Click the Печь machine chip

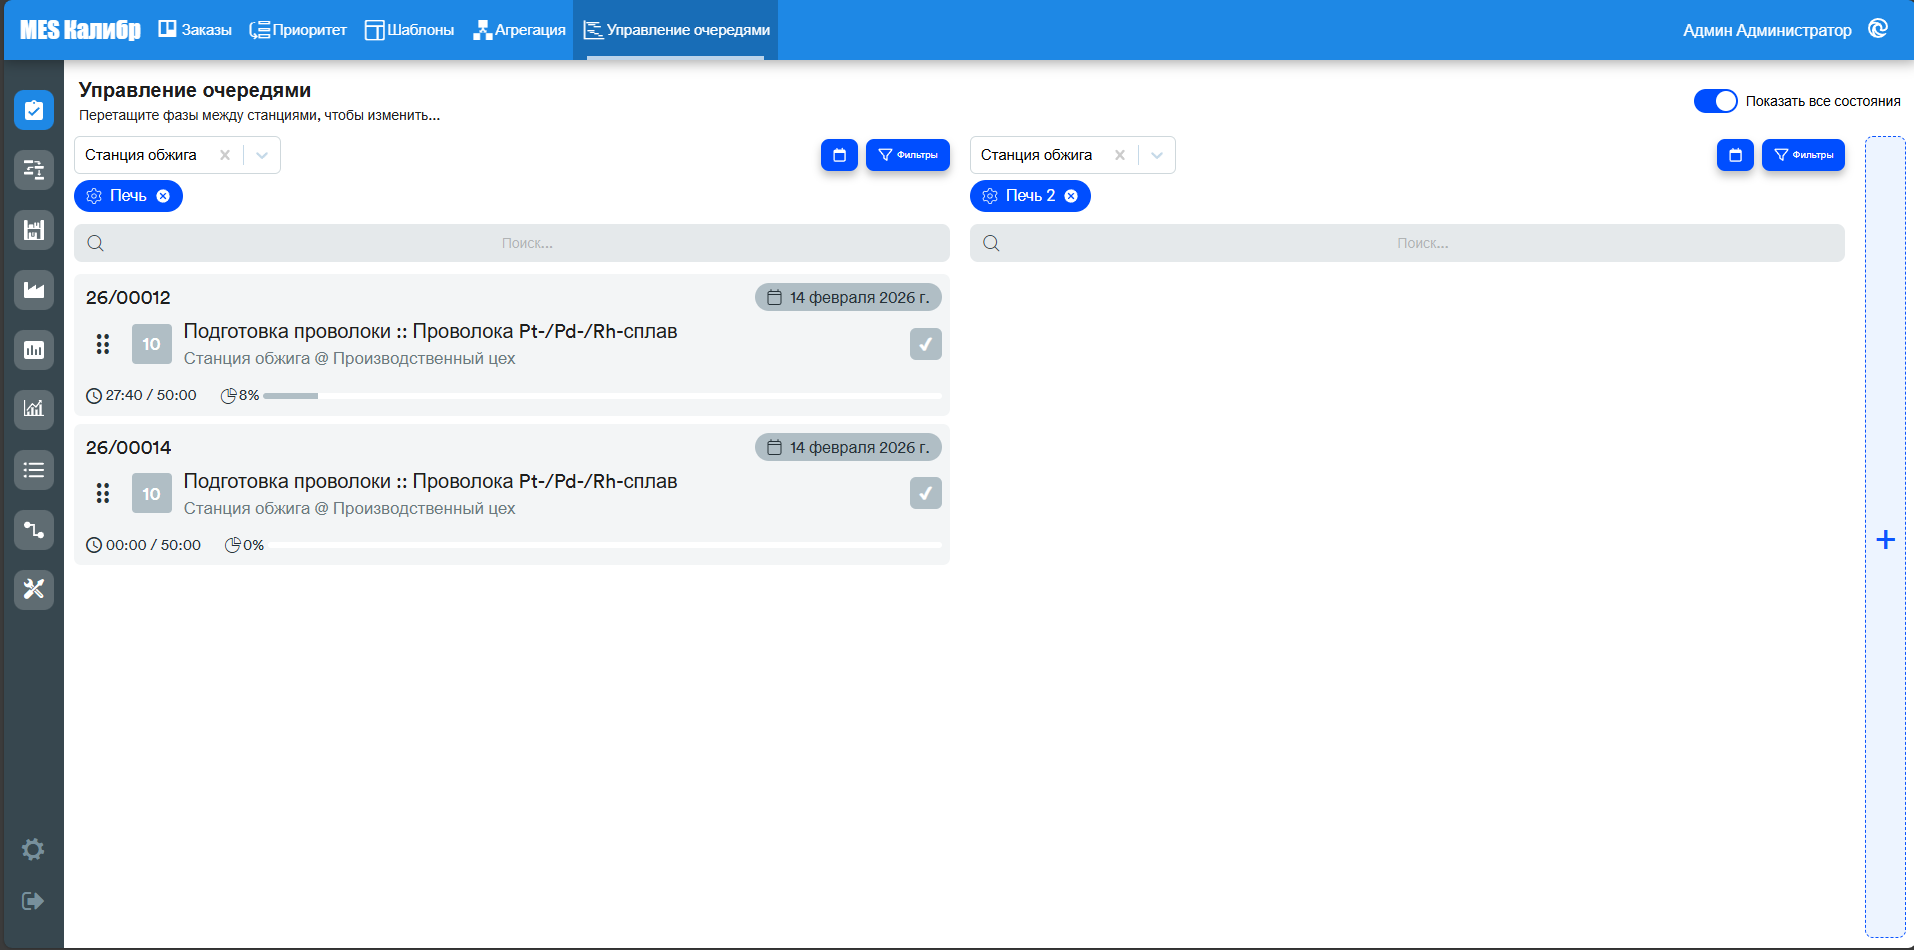pyautogui.click(x=128, y=196)
